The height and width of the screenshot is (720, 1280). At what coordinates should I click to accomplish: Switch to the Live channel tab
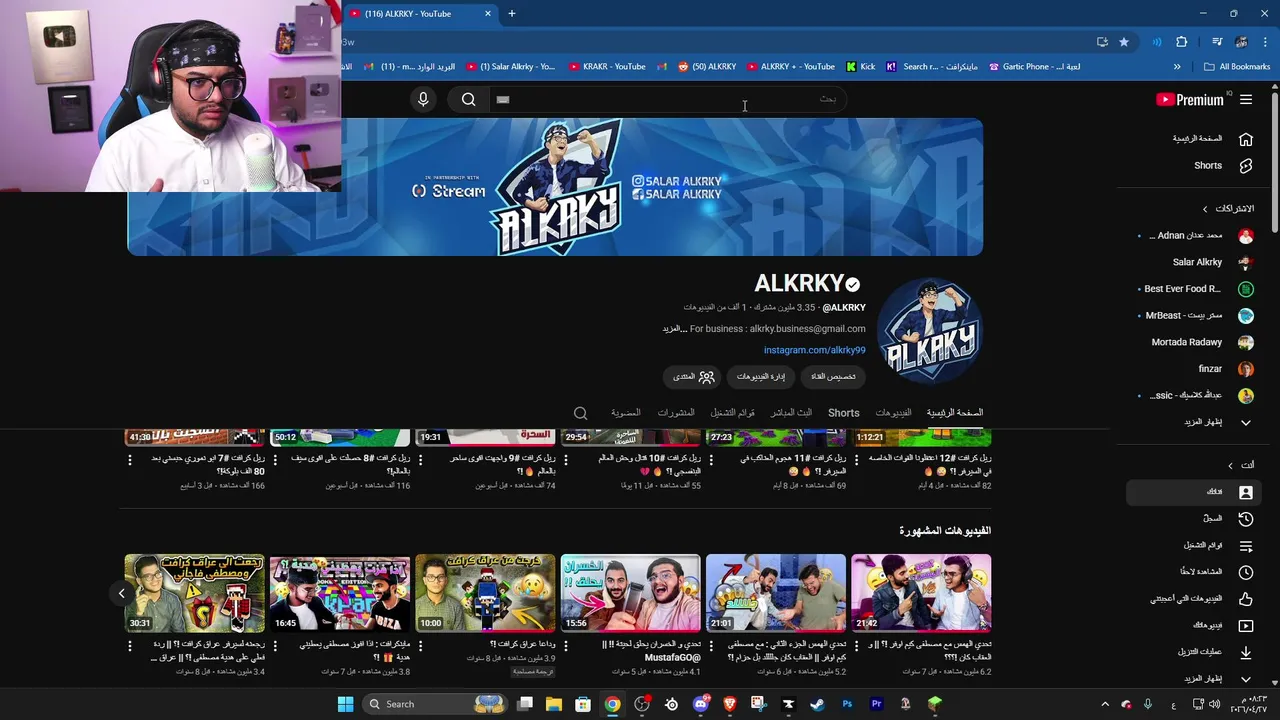pyautogui.click(x=791, y=413)
